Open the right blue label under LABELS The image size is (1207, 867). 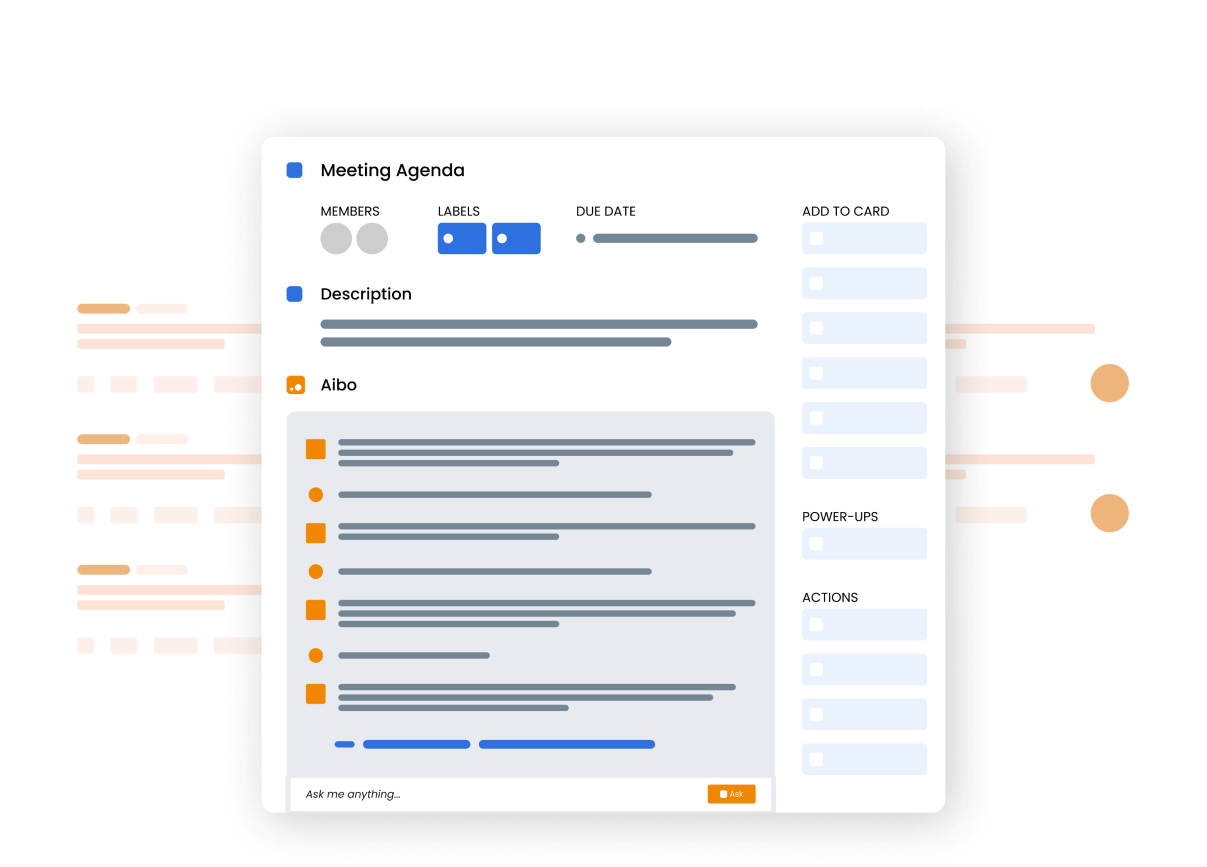pyautogui.click(x=516, y=239)
